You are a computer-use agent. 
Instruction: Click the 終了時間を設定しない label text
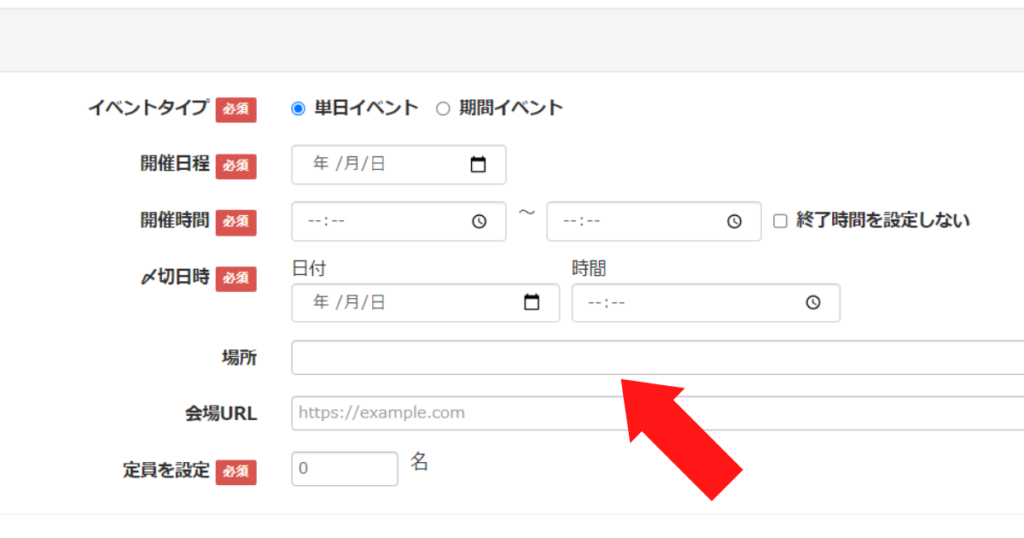click(882, 221)
